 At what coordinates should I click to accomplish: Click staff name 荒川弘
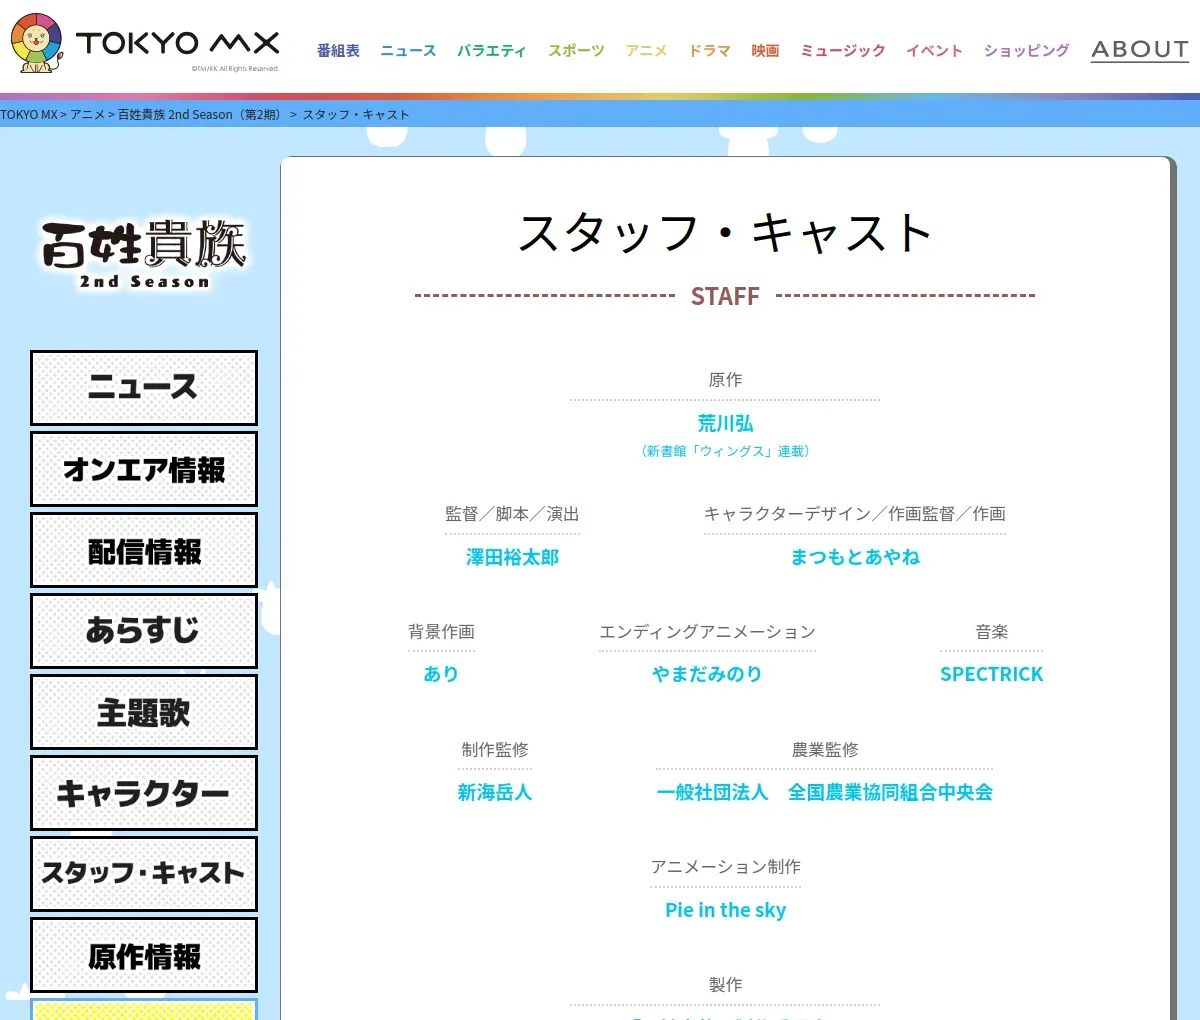[725, 424]
